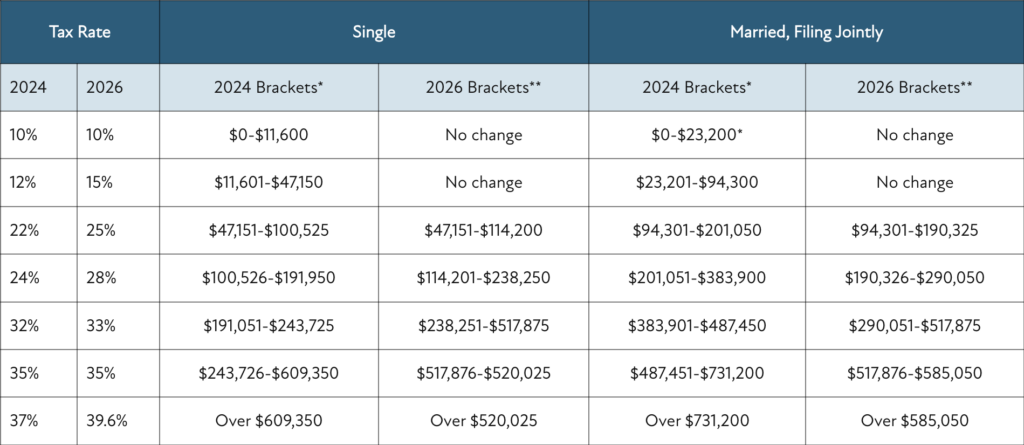Select the $100,526-$191,950 bracket cell
Viewport: 1024px width, 445px height.
pyautogui.click(x=269, y=279)
